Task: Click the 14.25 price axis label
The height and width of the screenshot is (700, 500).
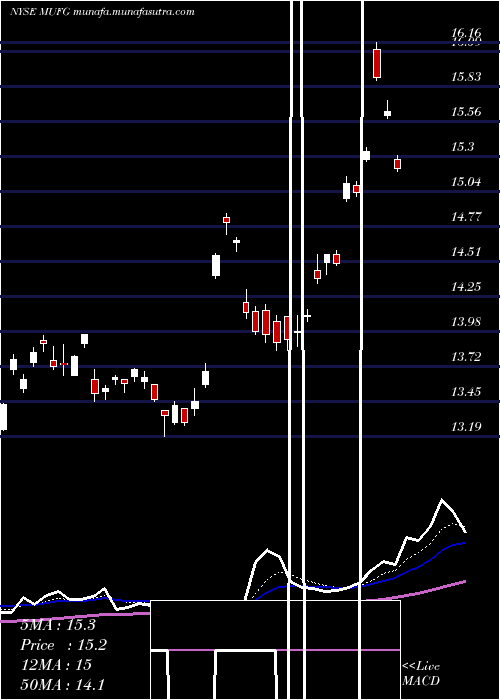Action: coord(466,286)
